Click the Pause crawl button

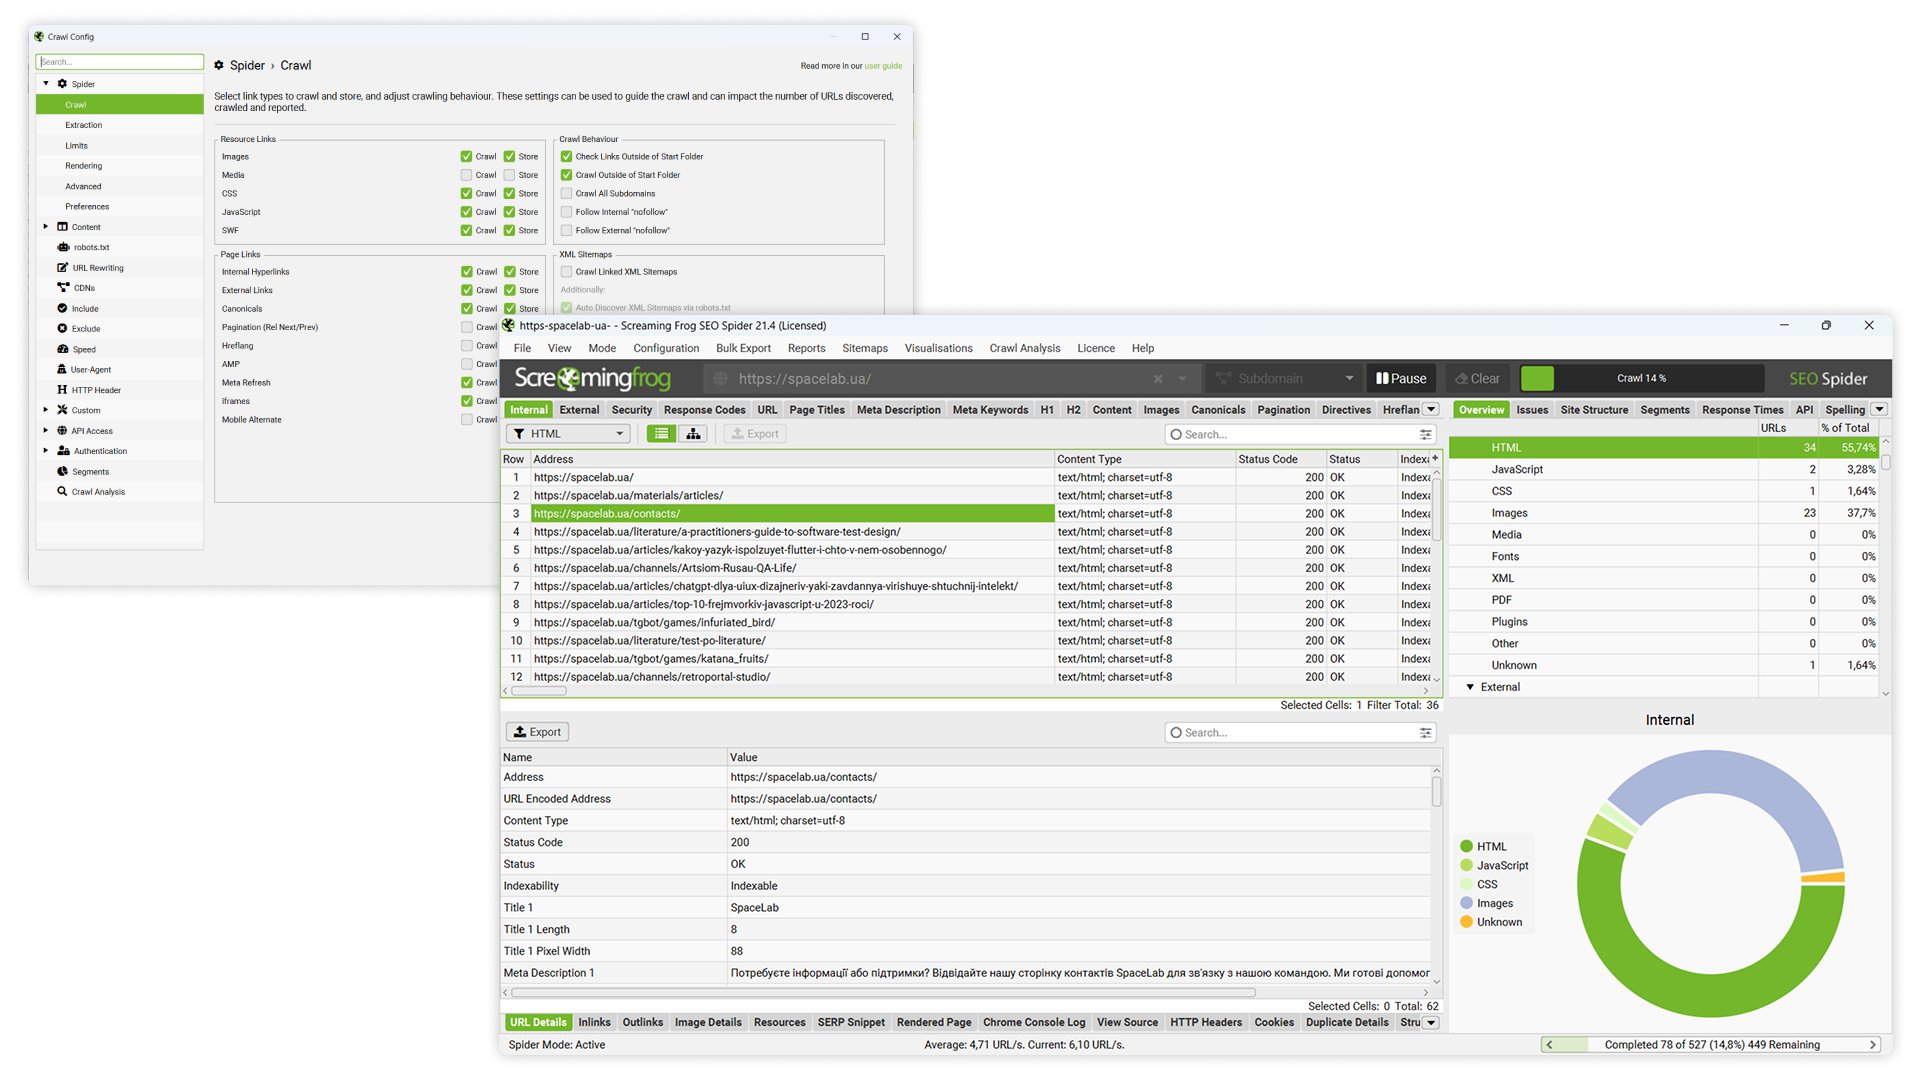click(x=1401, y=378)
